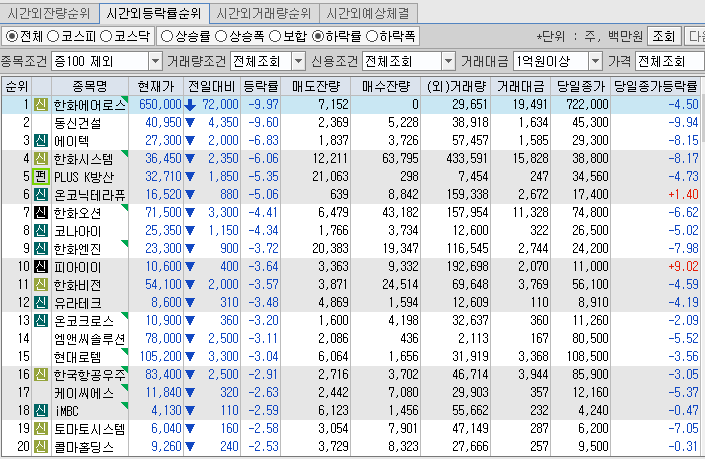This screenshot has height=459, width=705.
Task: Open the 거래량조건 dropdown
Action: 298,61
